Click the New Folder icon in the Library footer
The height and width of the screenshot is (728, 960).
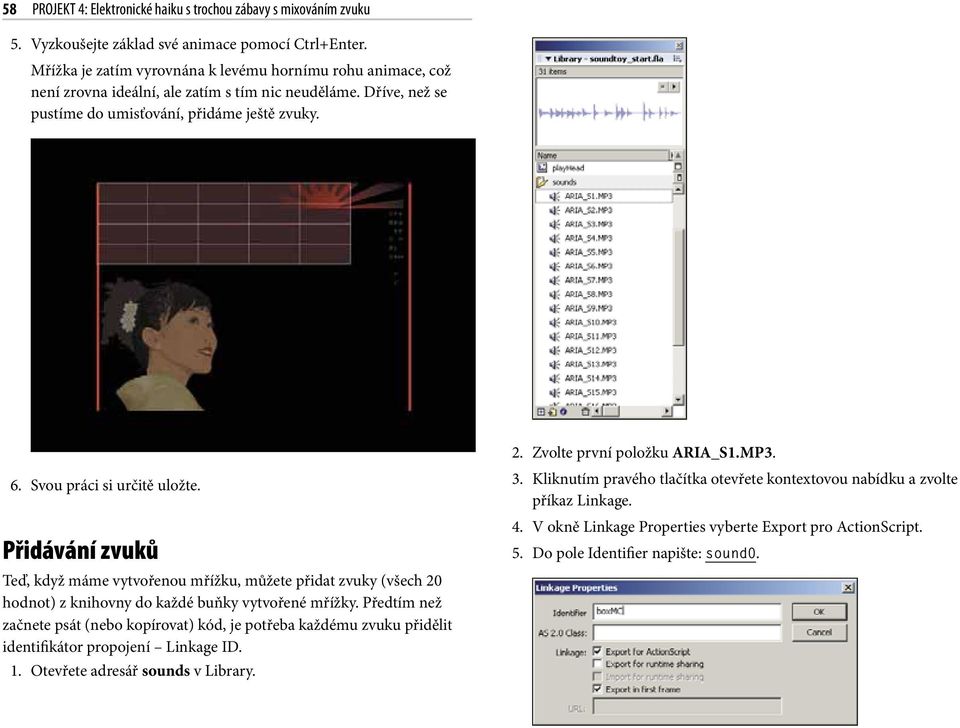[x=552, y=412]
